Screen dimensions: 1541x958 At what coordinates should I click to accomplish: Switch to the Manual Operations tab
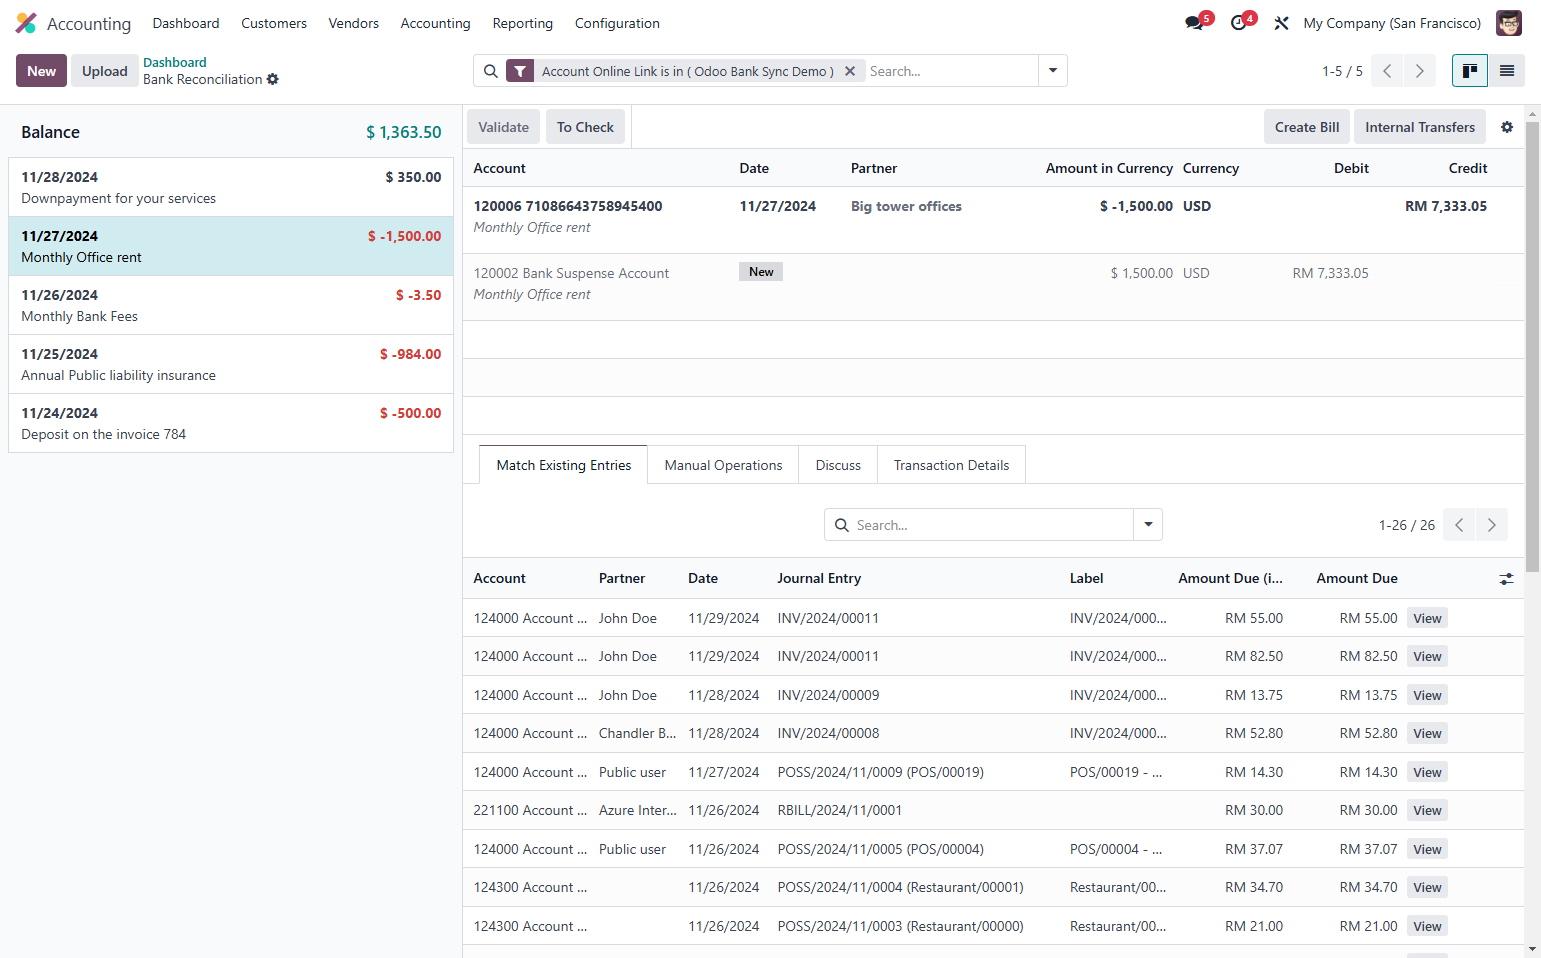click(724, 465)
